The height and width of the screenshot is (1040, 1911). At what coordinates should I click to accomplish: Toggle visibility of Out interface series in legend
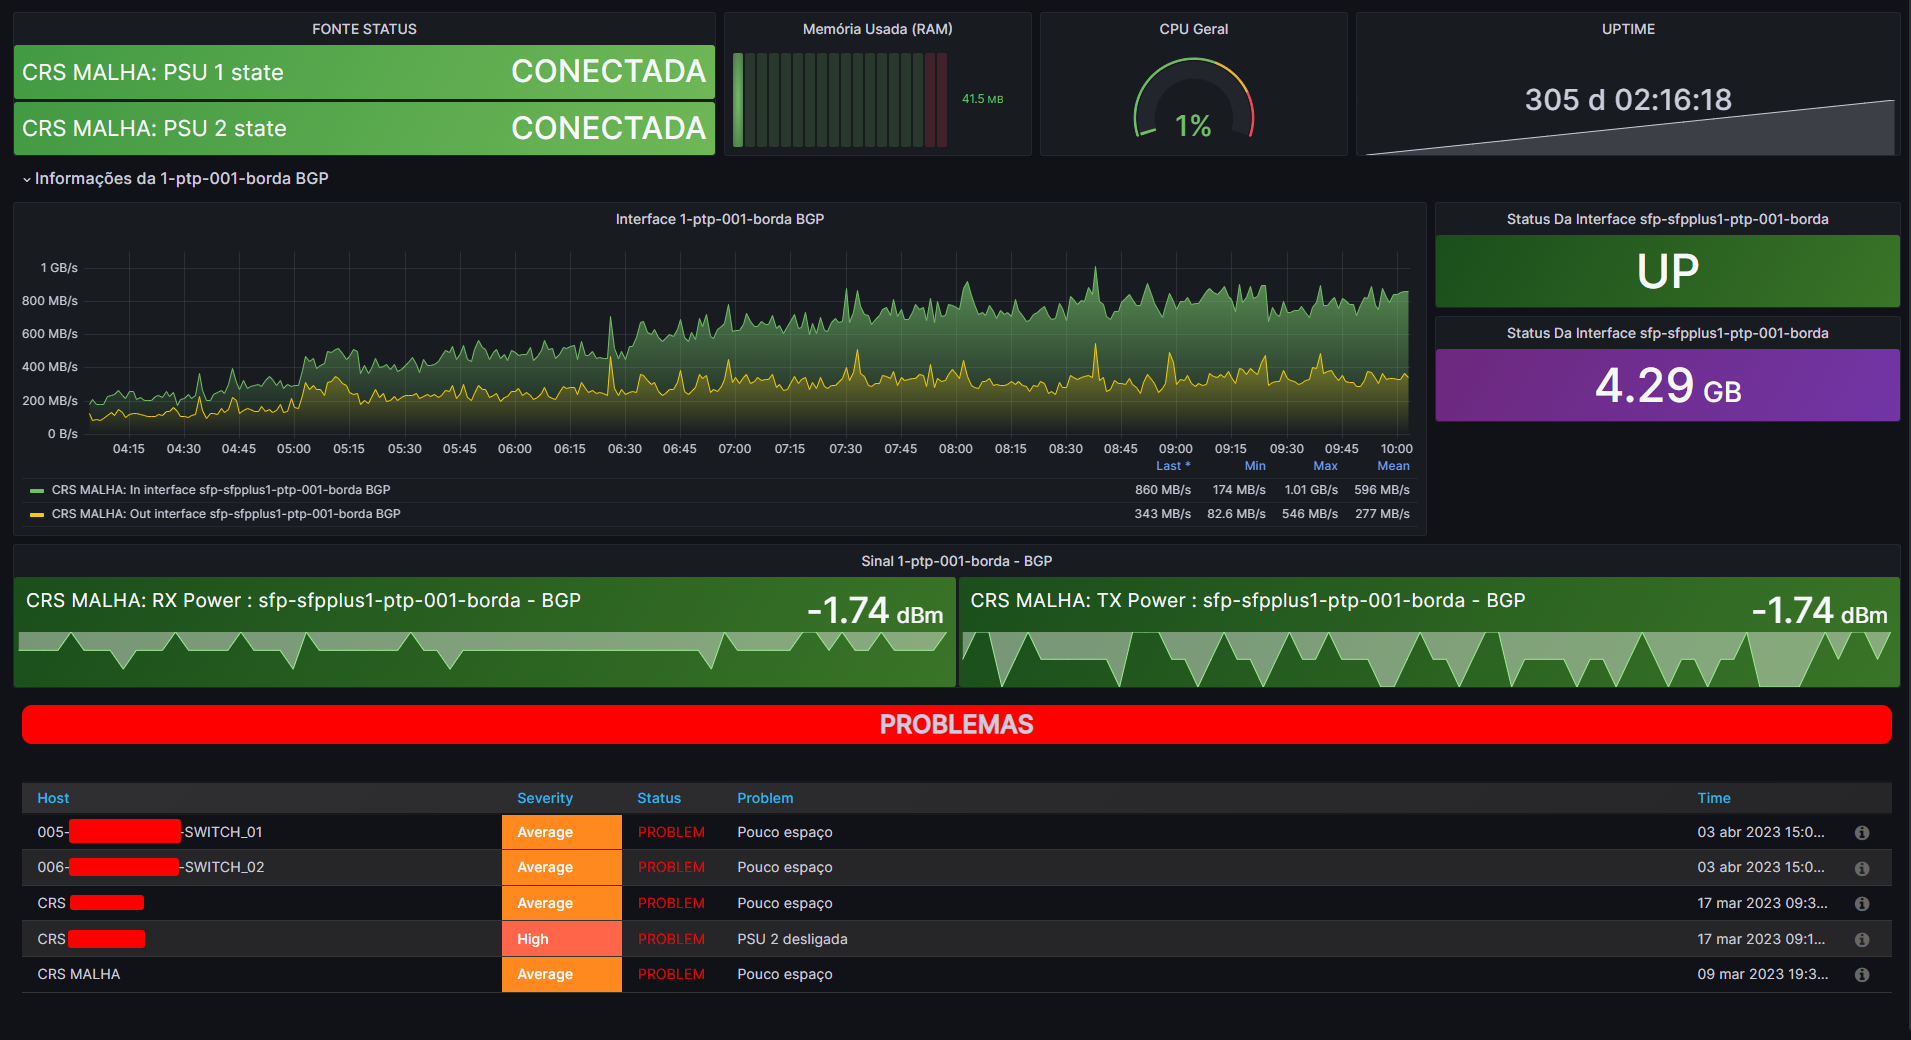pyautogui.click(x=227, y=513)
